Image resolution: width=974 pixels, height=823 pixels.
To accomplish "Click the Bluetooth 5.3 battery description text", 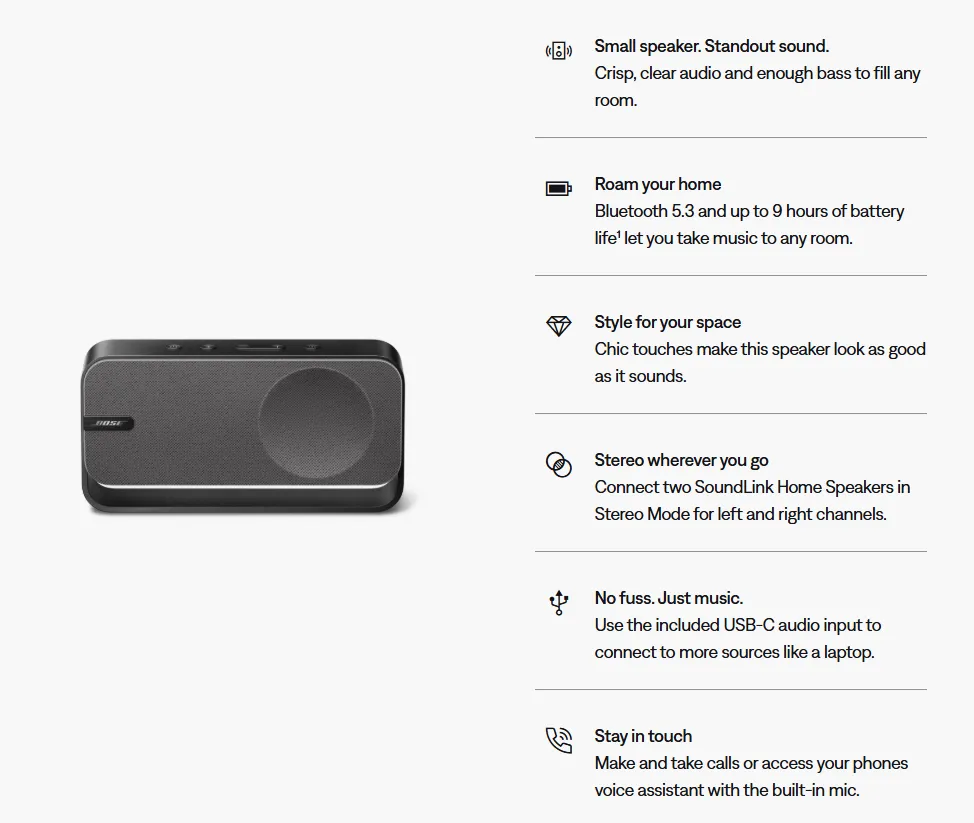I will [749, 225].
